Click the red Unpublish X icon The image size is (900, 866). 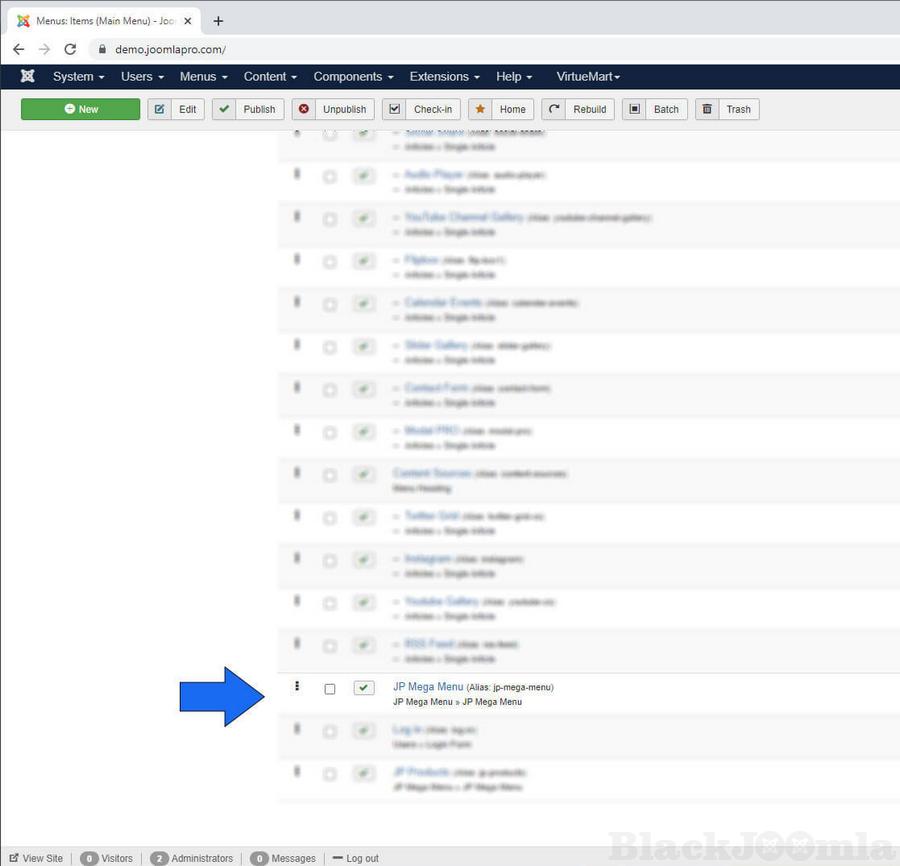point(304,109)
